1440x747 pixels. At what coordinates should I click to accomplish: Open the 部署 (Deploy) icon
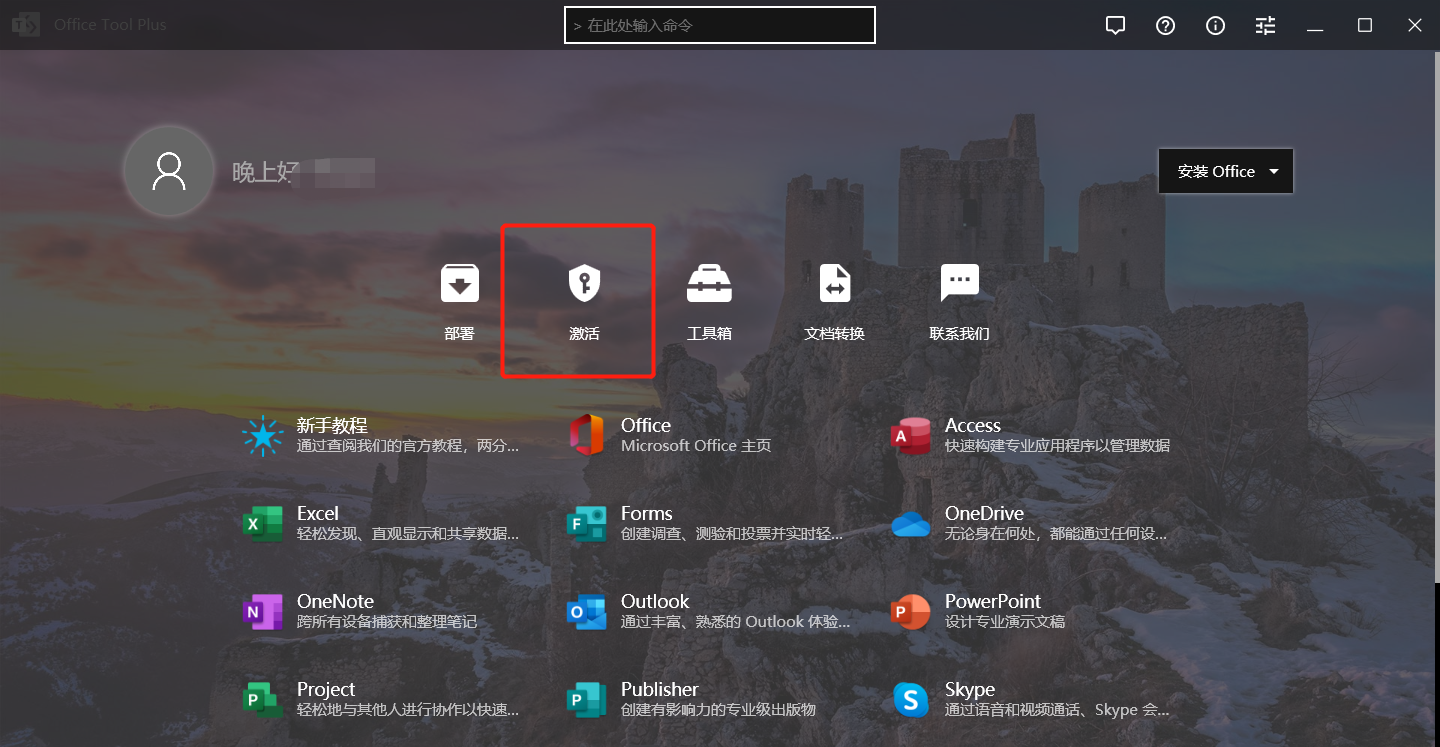pyautogui.click(x=460, y=283)
